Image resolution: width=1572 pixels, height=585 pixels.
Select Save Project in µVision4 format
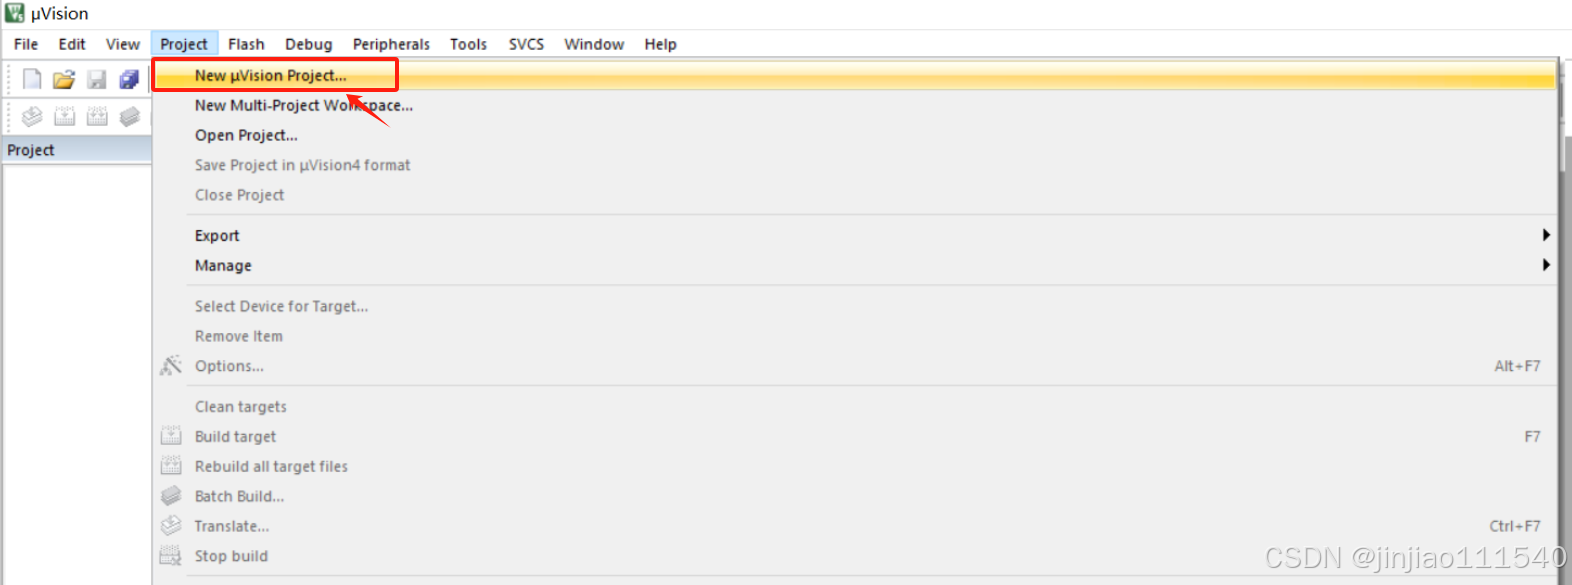tap(855, 165)
